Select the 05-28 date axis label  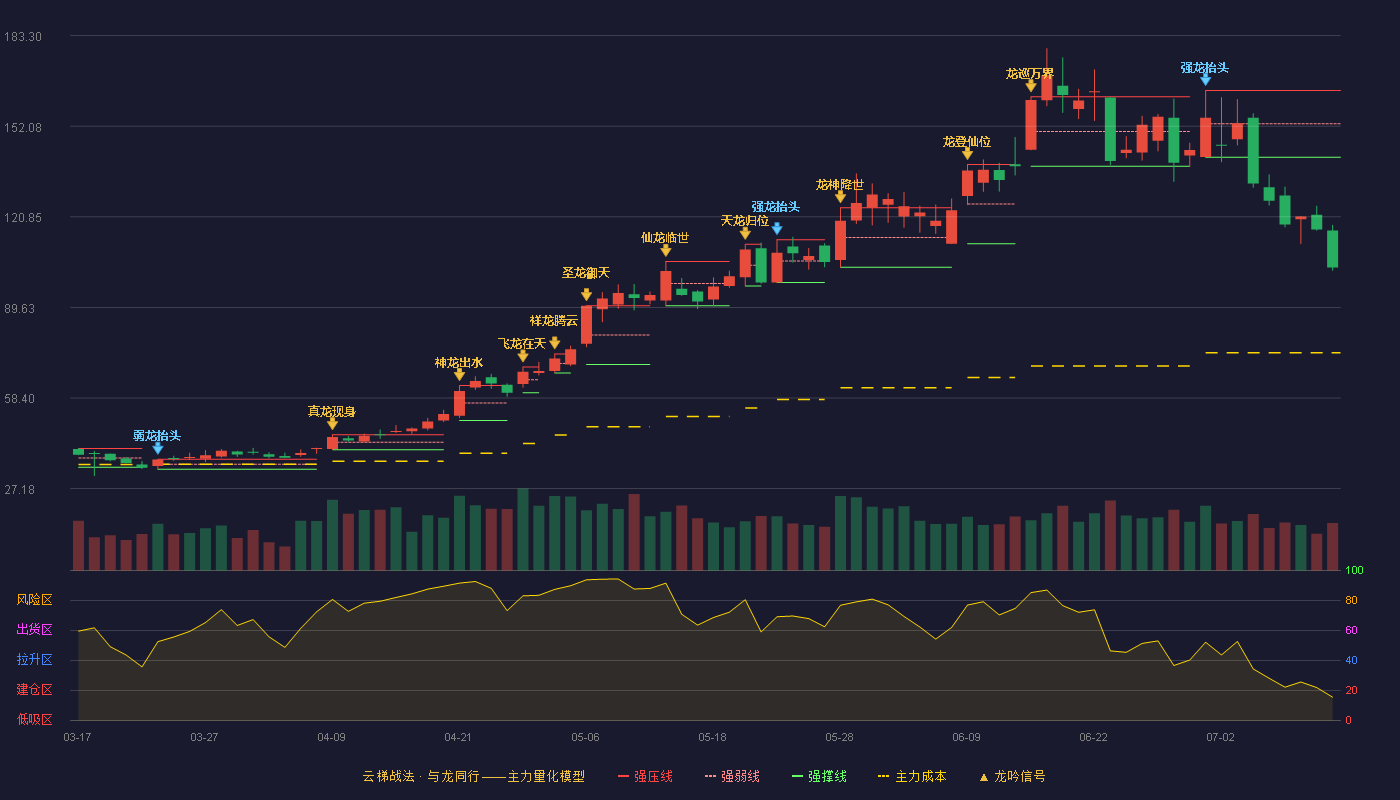coord(839,737)
